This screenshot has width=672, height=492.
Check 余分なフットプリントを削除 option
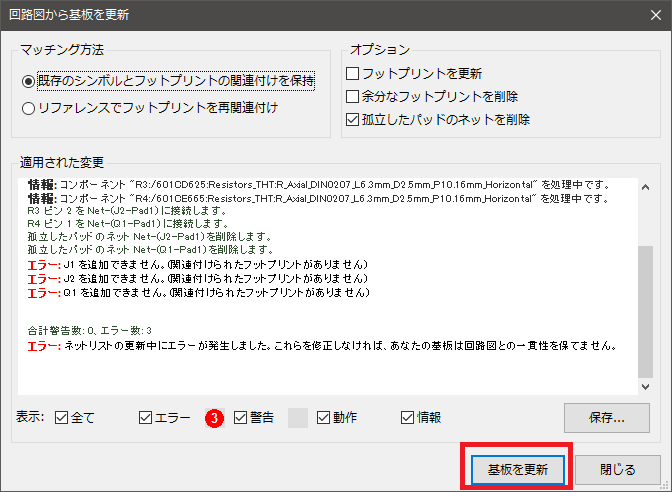352,97
